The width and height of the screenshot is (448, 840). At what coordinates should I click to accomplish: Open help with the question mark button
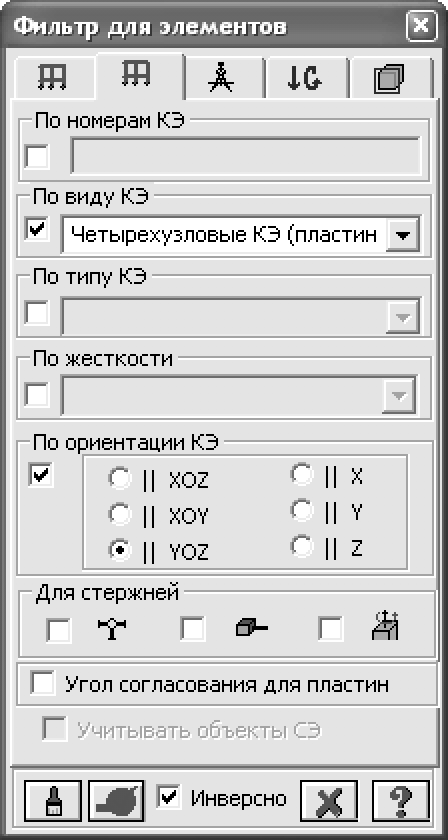pos(401,801)
